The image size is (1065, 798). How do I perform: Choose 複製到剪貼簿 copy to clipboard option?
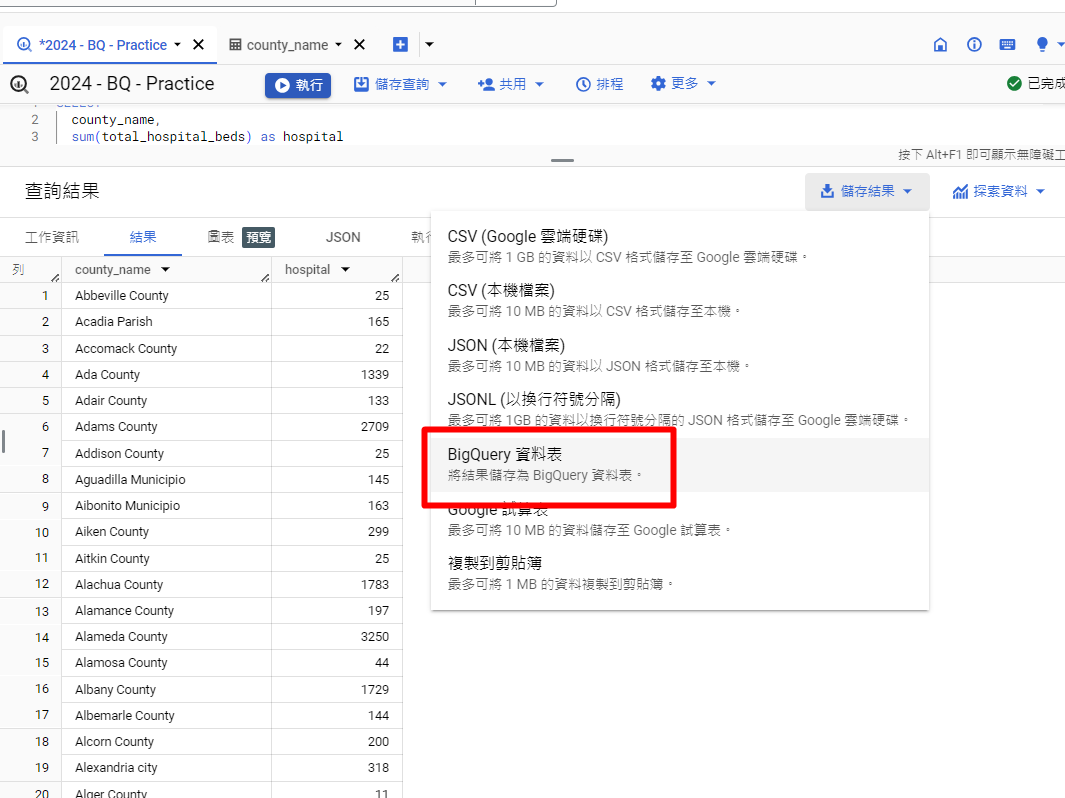coord(680,574)
